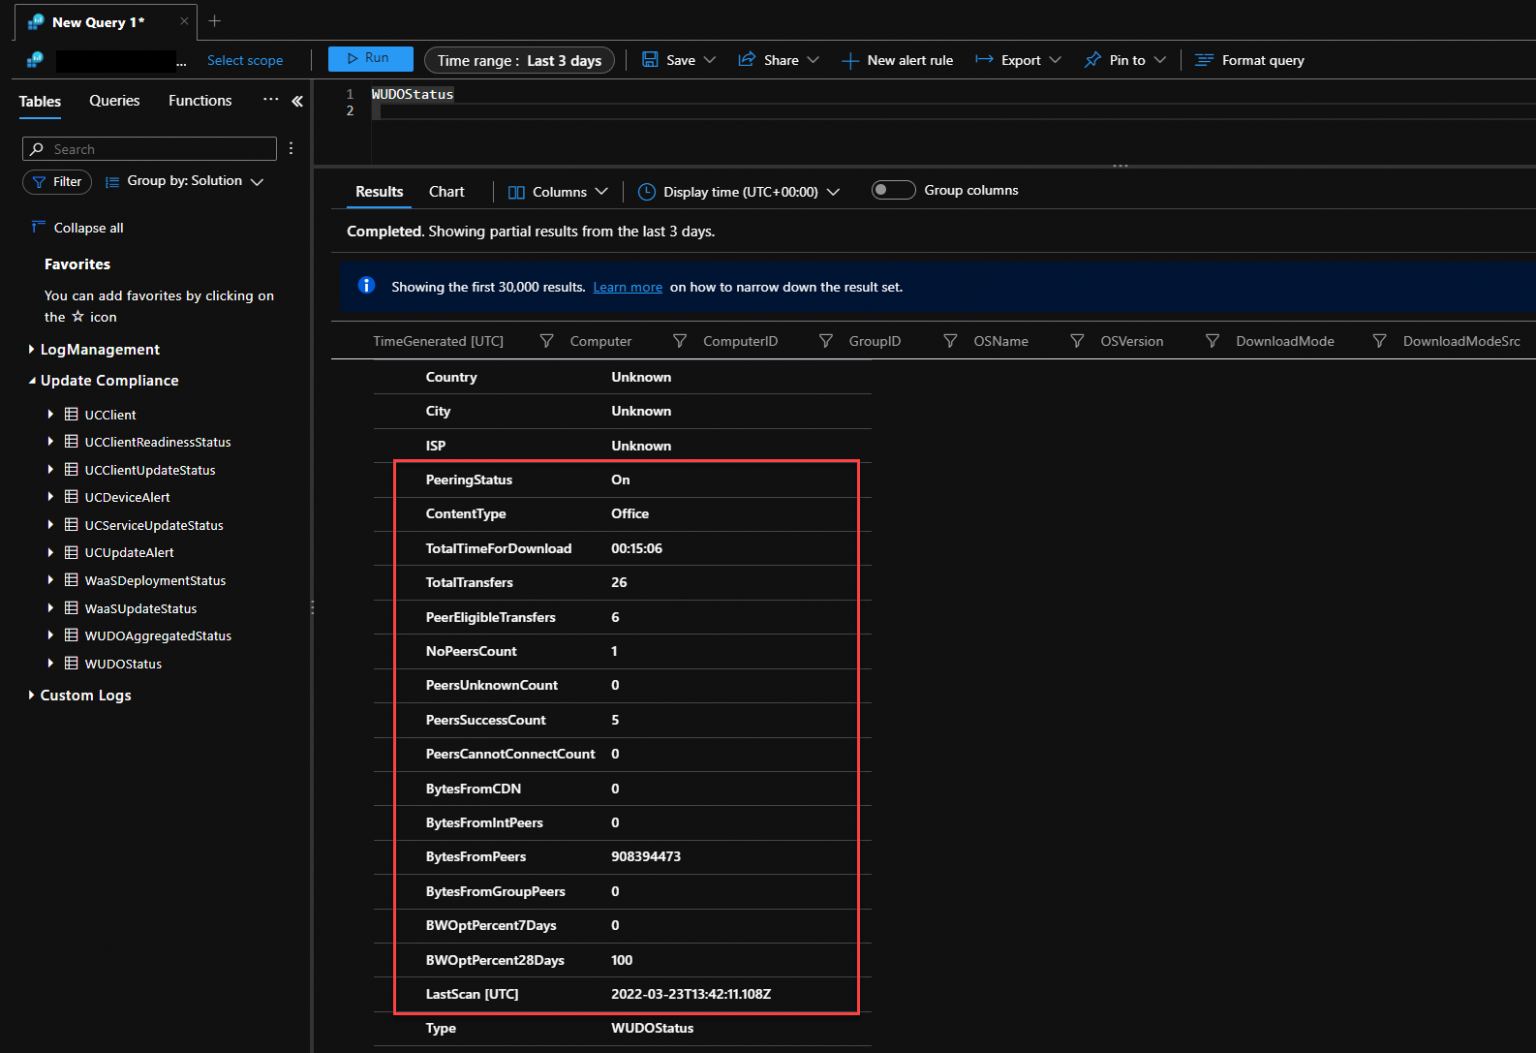Click the Learn more link
Viewport: 1536px width, 1053px height.
pos(627,287)
